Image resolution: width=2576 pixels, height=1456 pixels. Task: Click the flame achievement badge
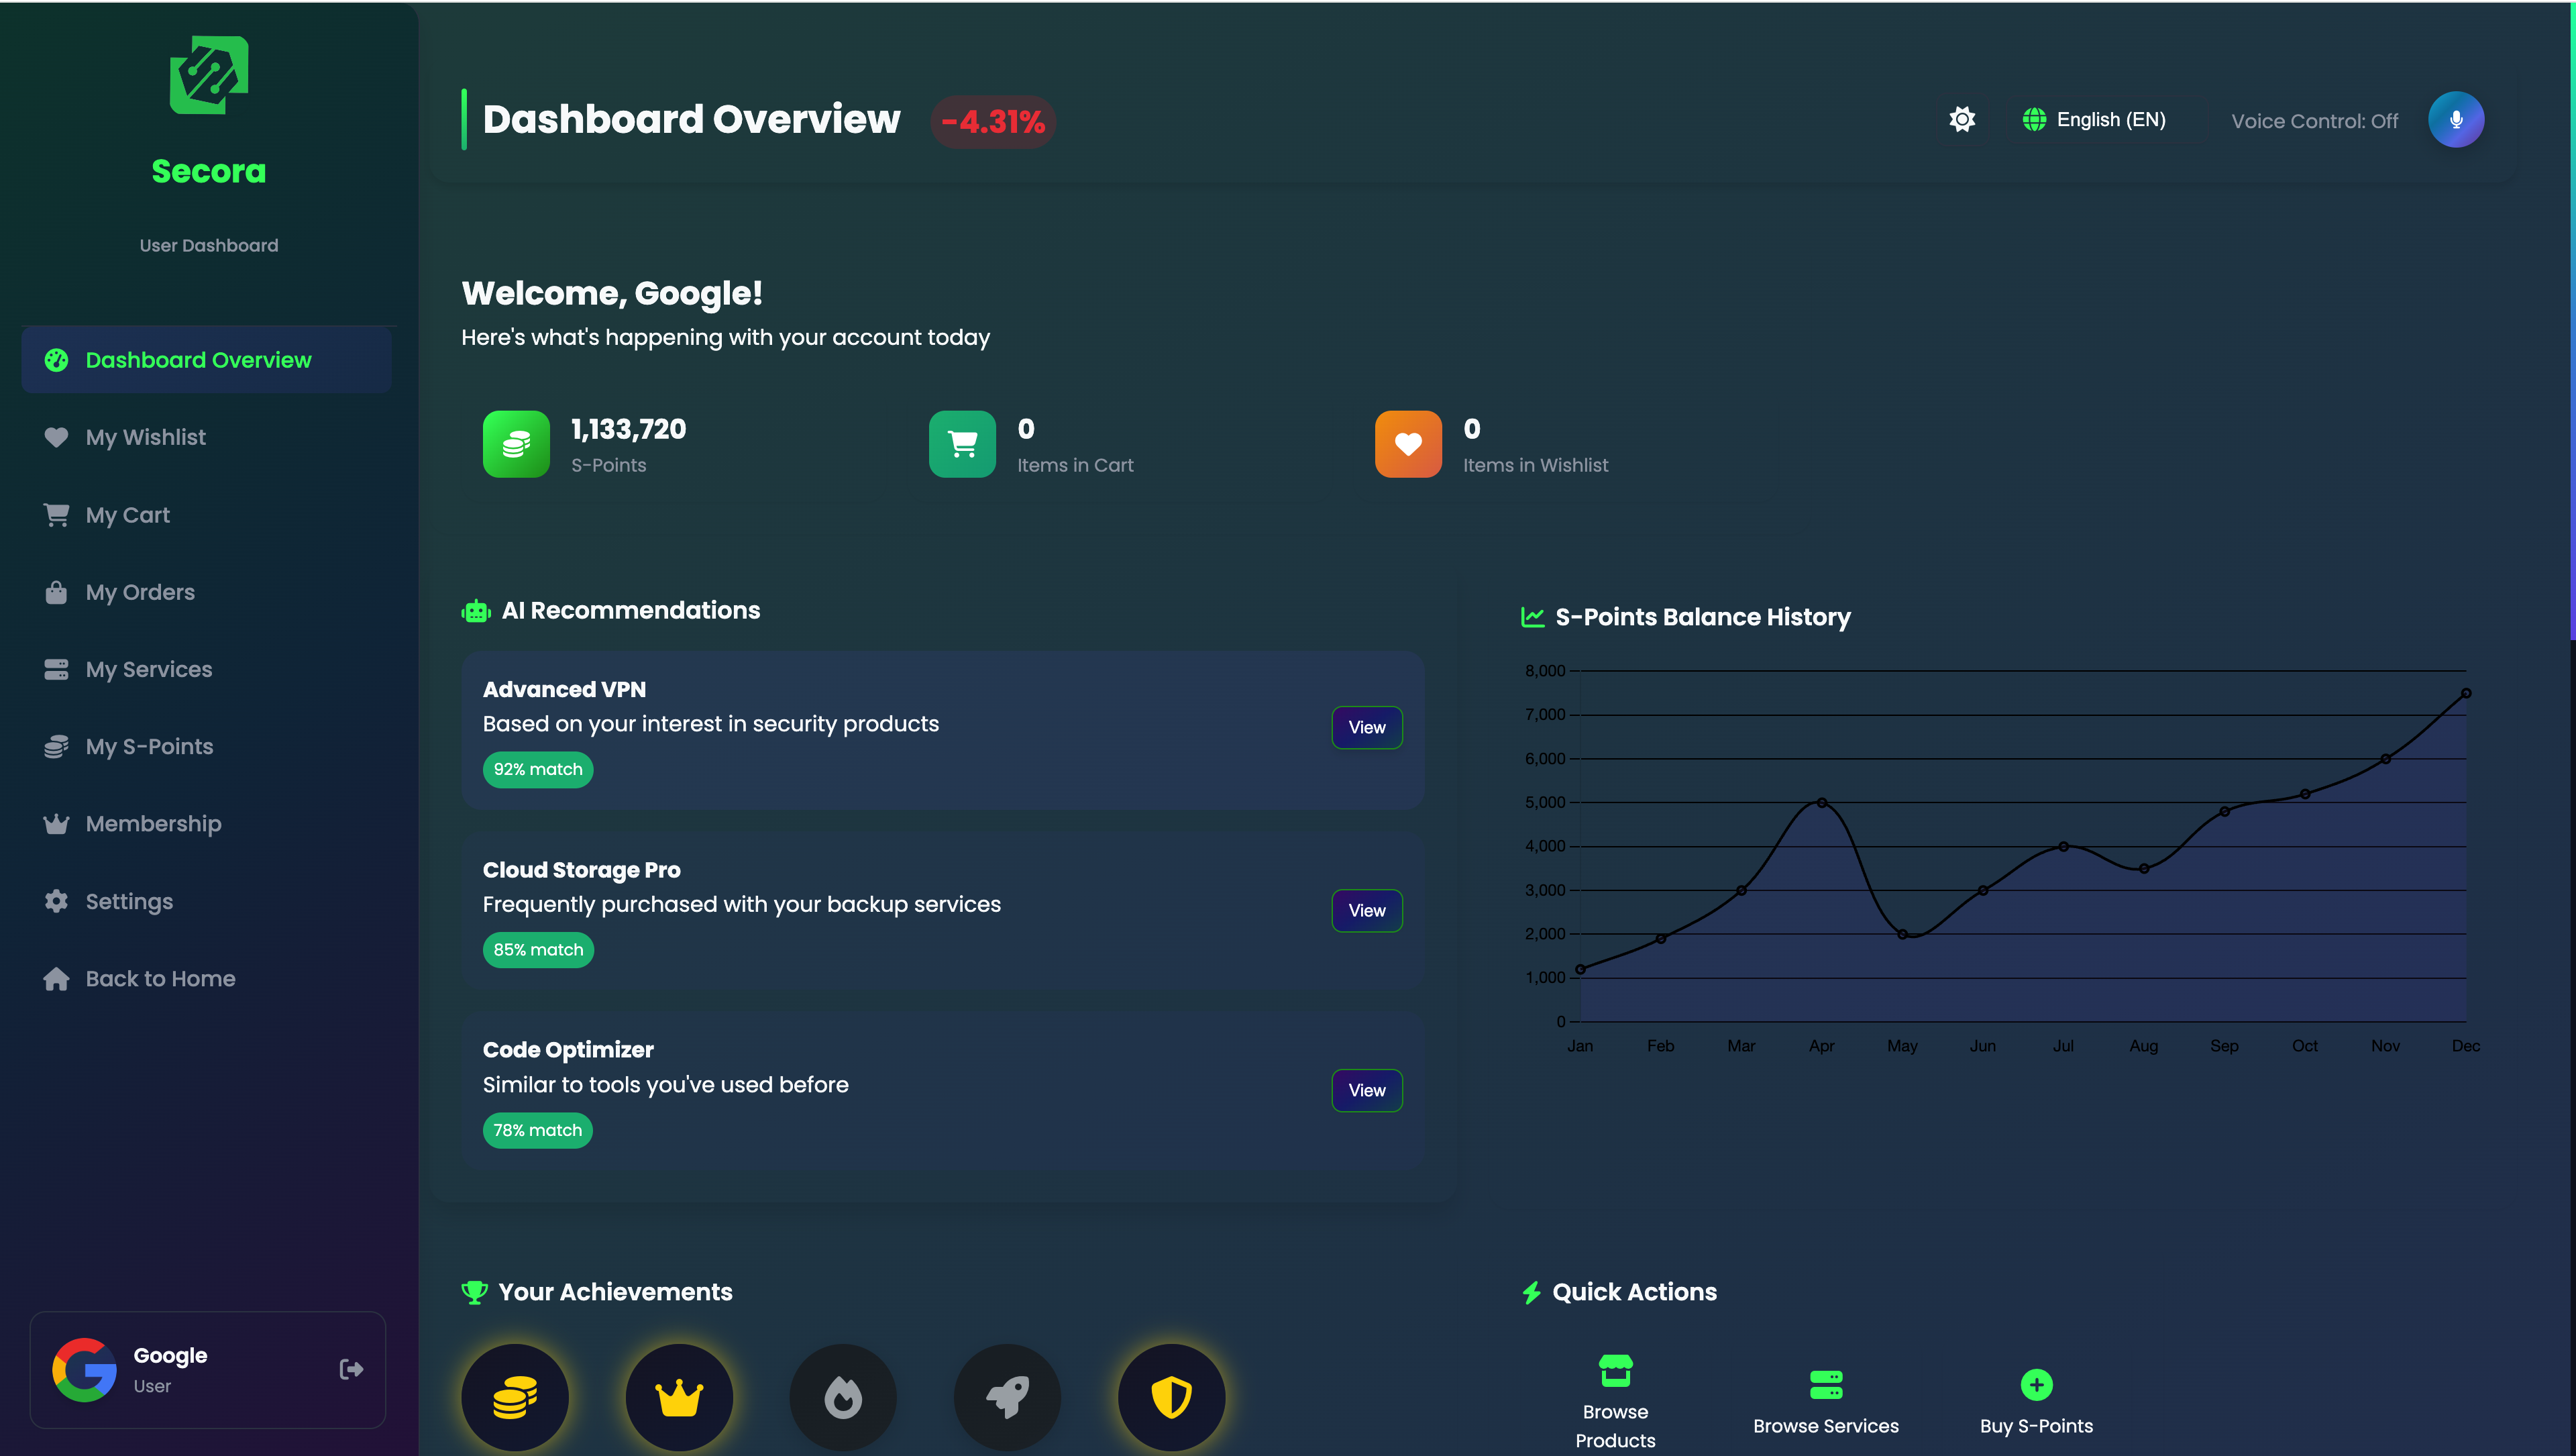[x=843, y=1397]
